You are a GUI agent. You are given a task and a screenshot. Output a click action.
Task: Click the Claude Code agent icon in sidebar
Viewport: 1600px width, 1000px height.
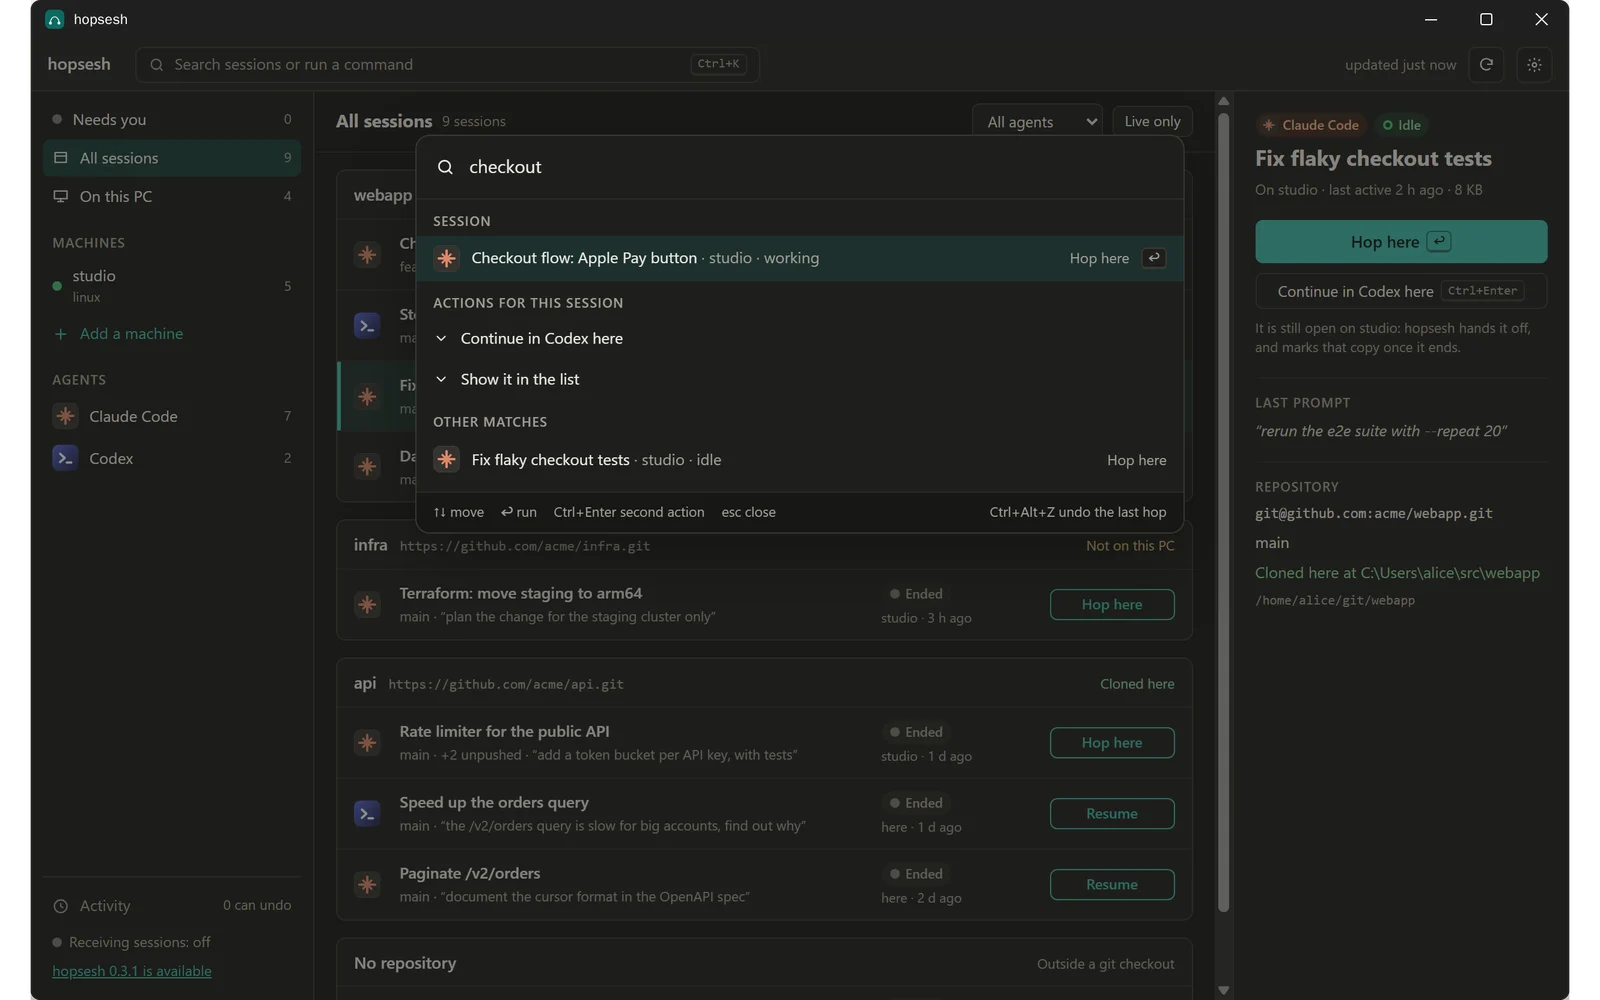[x=65, y=416]
